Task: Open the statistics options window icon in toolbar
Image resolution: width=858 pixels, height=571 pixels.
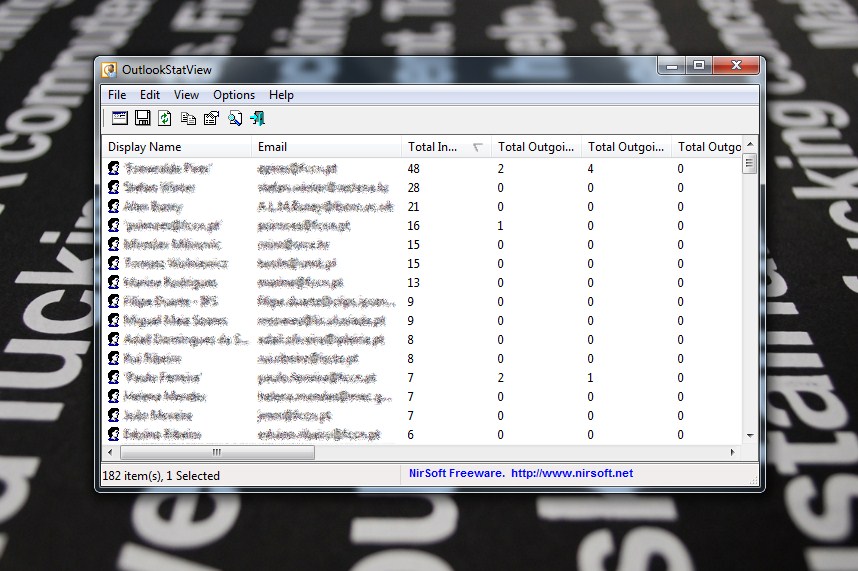Action: coord(119,118)
